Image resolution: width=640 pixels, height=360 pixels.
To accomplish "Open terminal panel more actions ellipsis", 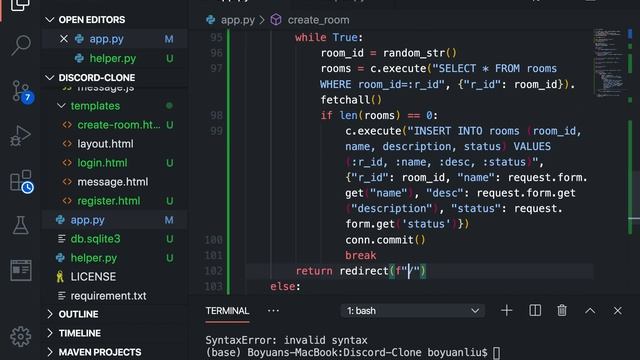I will (x=273, y=311).
